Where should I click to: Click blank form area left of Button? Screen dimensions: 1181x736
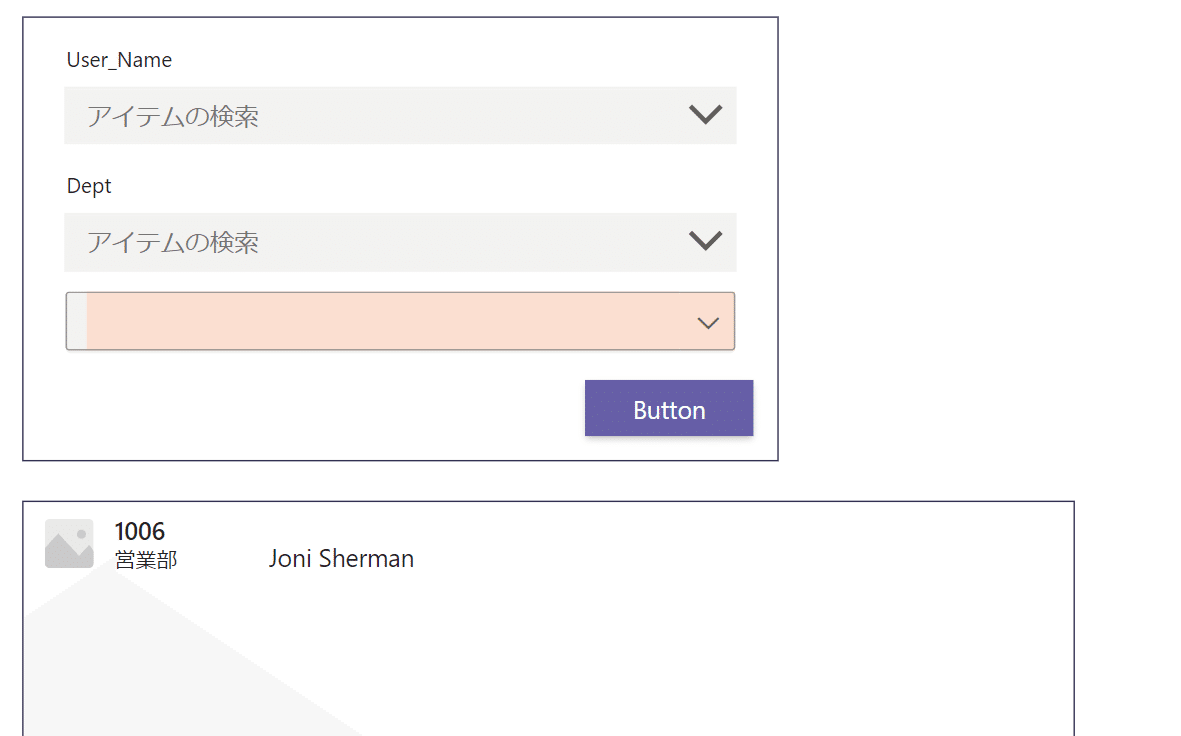click(316, 408)
